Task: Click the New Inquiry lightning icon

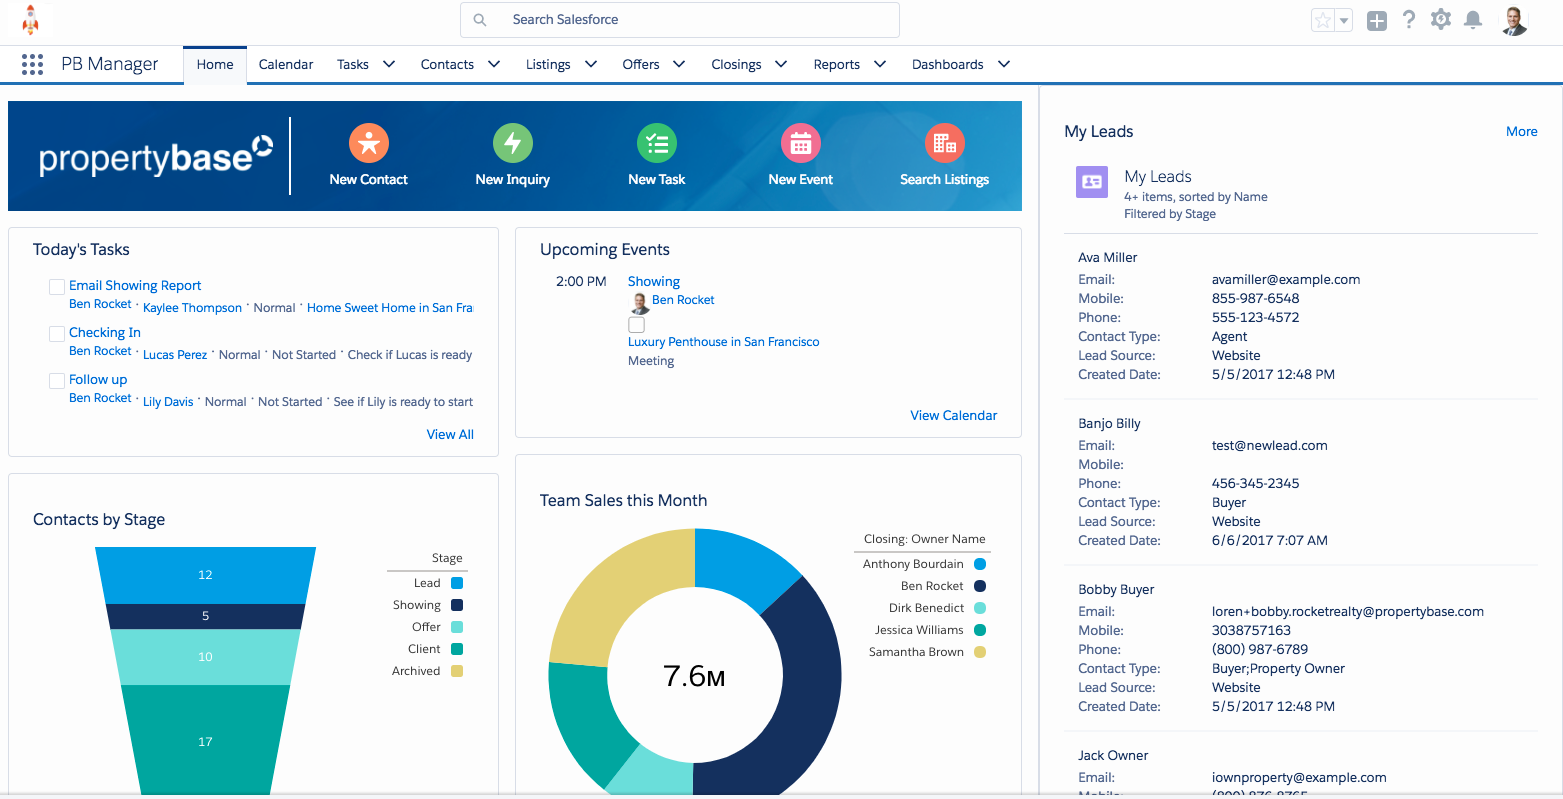Action: coord(513,143)
